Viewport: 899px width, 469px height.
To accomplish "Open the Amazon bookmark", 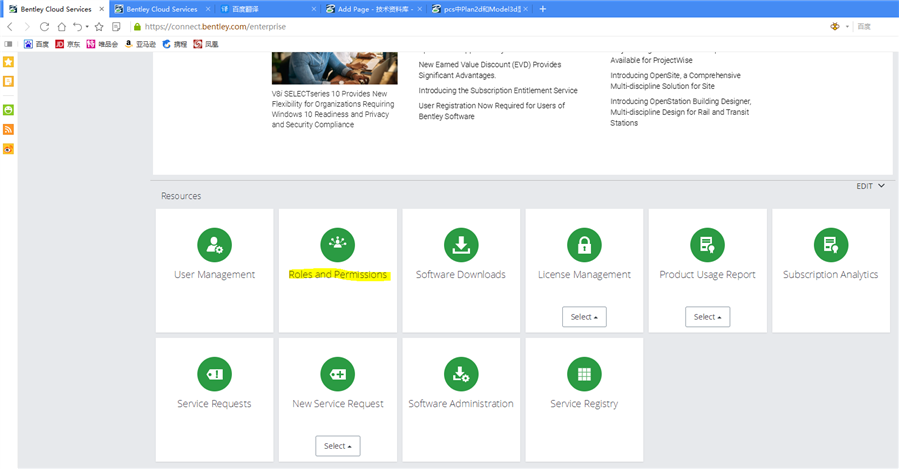I will coord(140,44).
